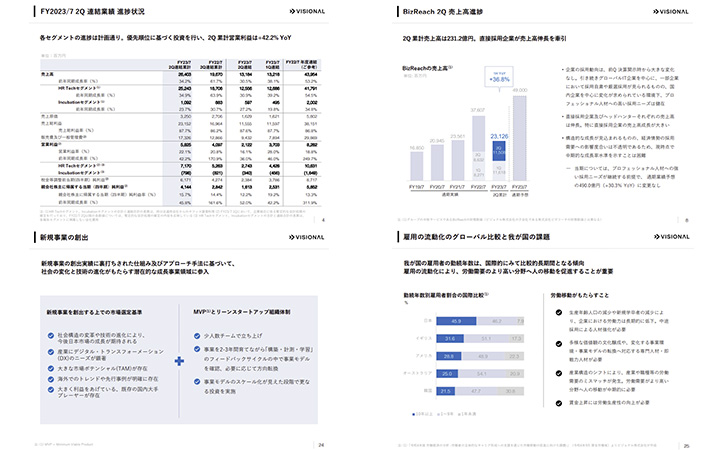Image resolution: width=720 pixels, height=450 pixels.
Task: Click the blue value 23,126 above the bar
Action: 499,136
